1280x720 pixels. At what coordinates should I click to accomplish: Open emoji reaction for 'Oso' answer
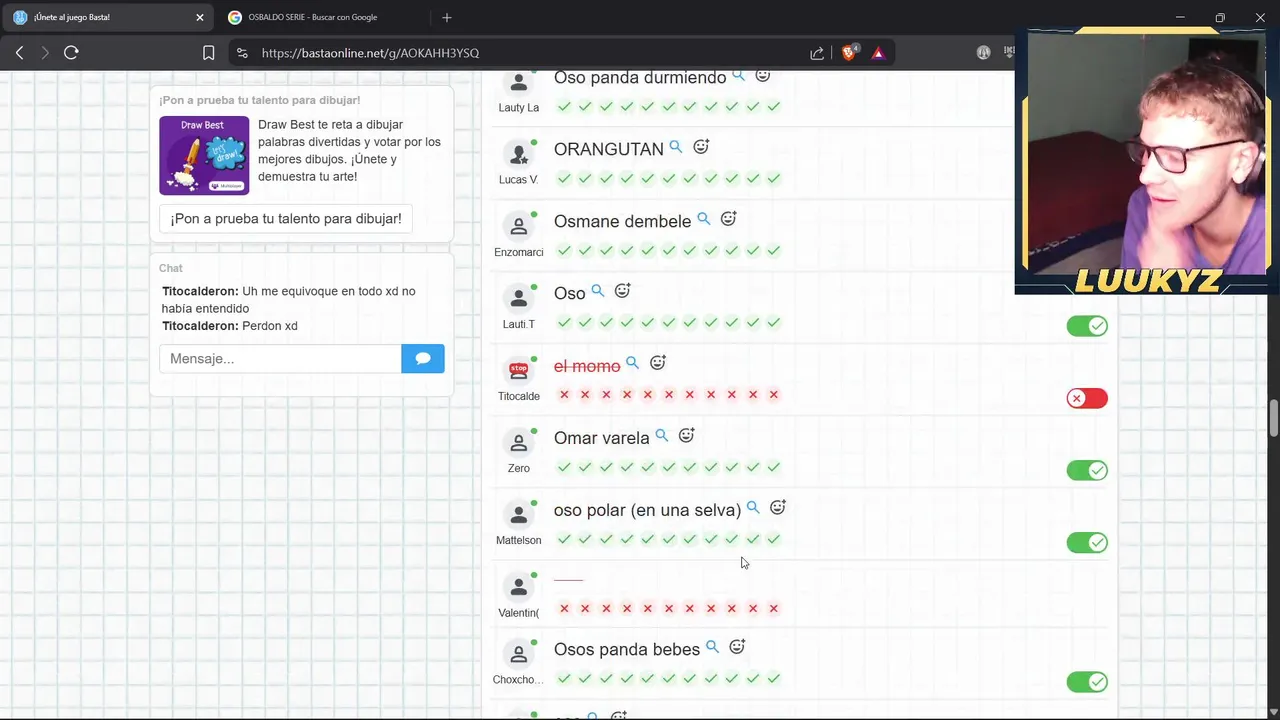tap(622, 291)
